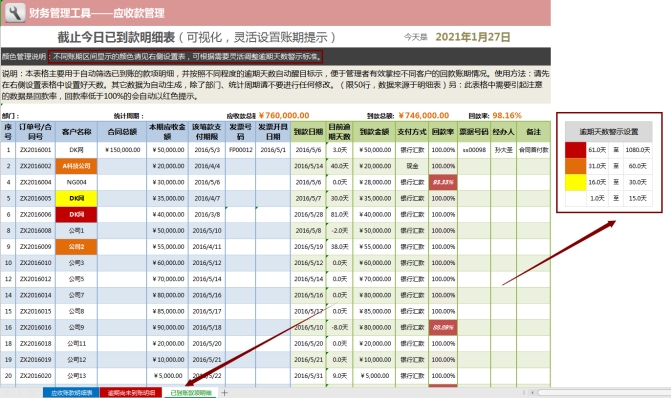The width and height of the screenshot is (671, 398).
Task: Select the 现金 payment method cell
Action: (x=412, y=166)
